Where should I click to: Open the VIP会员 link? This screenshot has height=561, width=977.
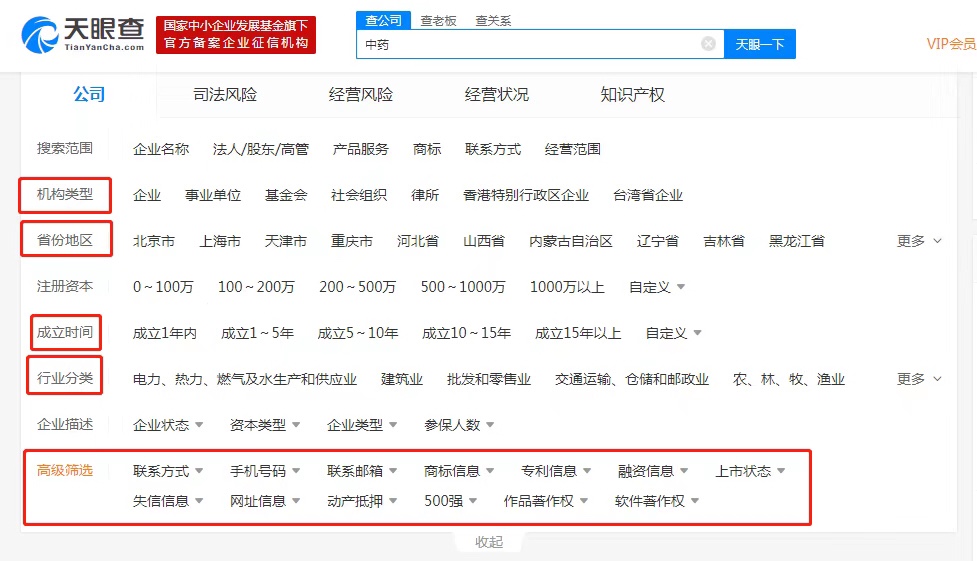(950, 43)
